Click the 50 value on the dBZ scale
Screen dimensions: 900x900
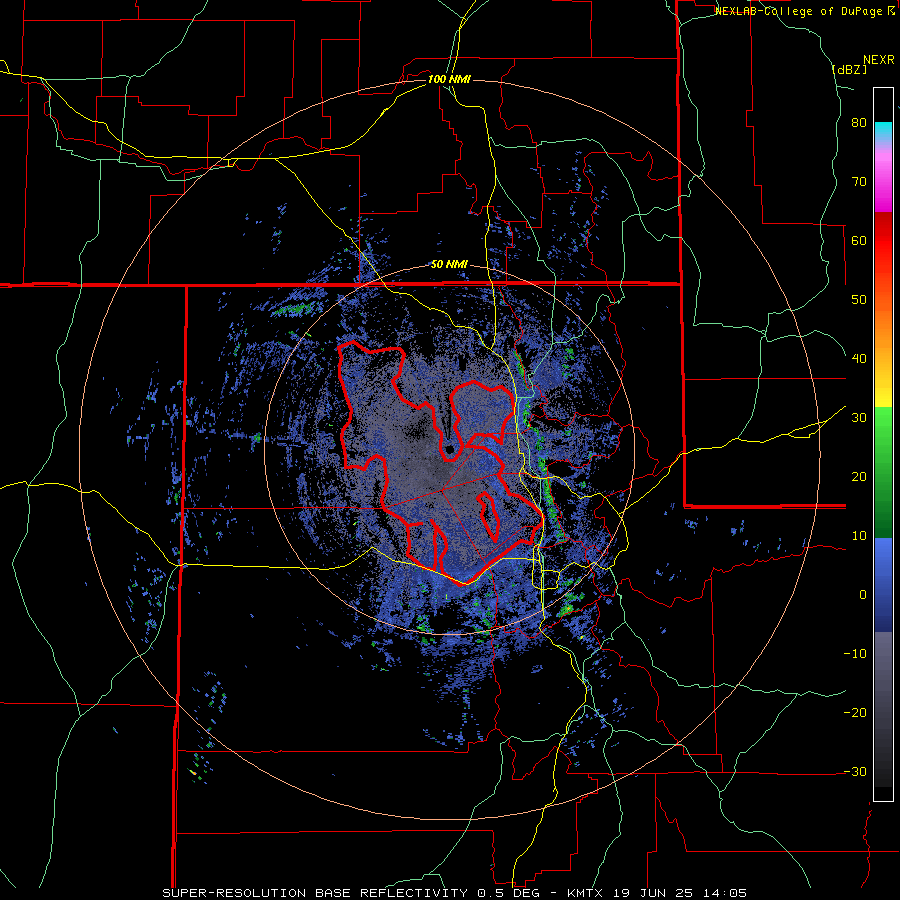click(x=859, y=300)
